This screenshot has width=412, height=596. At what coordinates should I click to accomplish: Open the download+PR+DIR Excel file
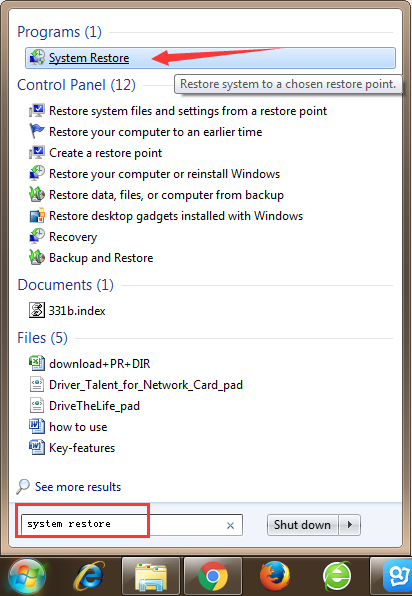[x=100, y=364]
